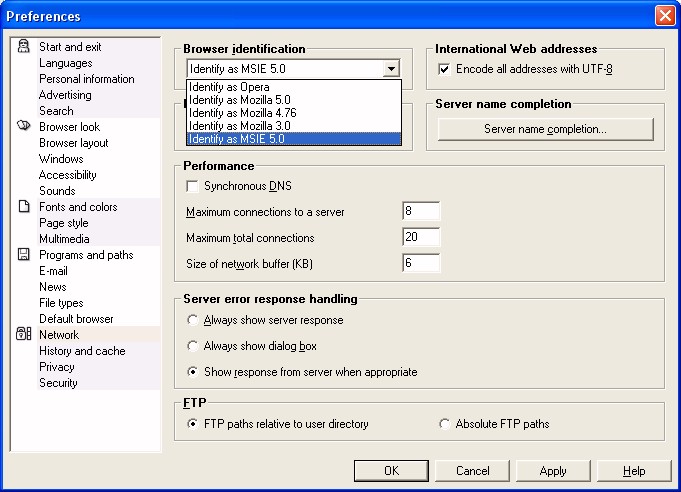
Task: Go to the Privacy preferences section
Action: pyautogui.click(x=56, y=367)
